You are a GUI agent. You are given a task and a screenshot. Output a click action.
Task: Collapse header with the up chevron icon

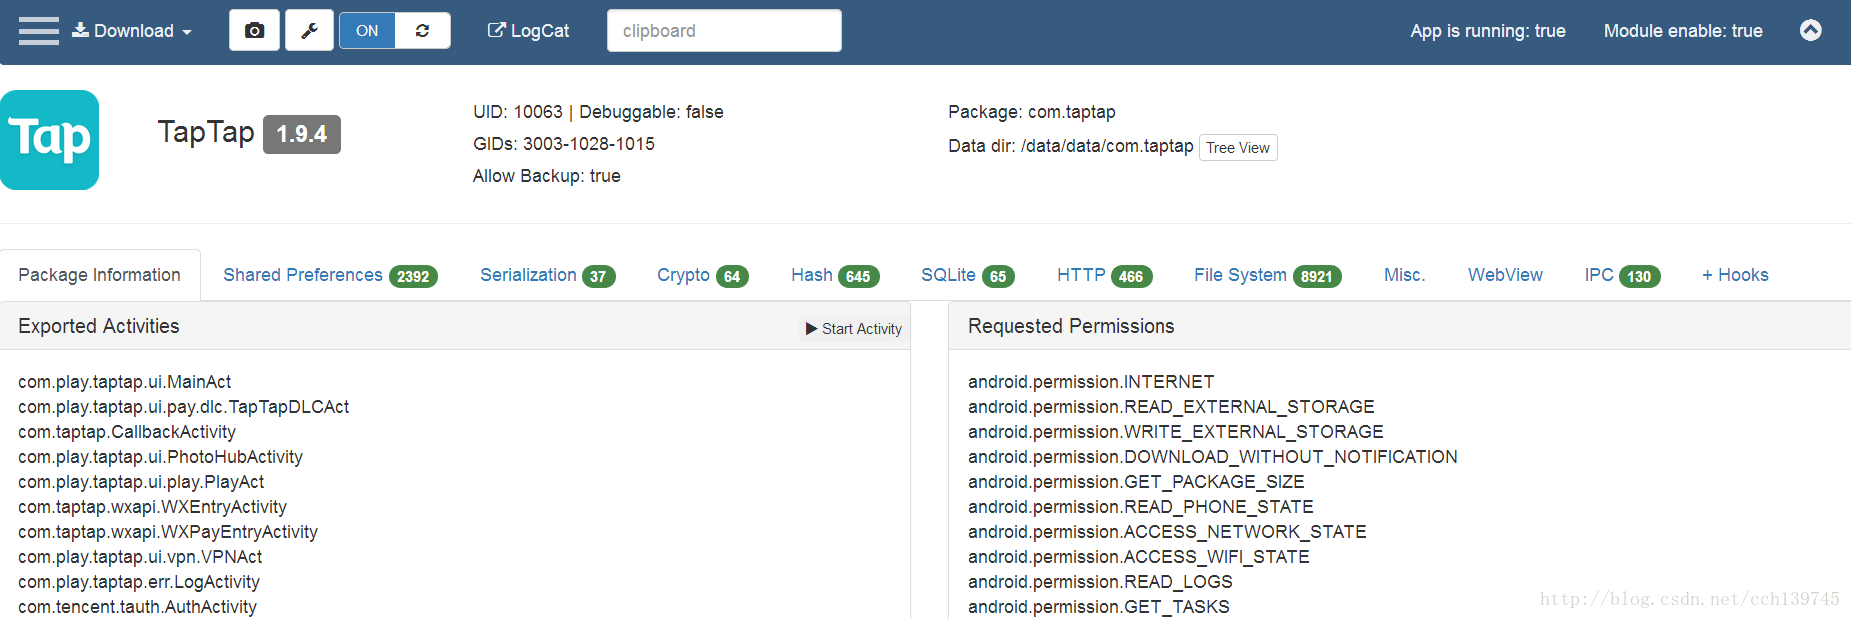tap(1810, 30)
